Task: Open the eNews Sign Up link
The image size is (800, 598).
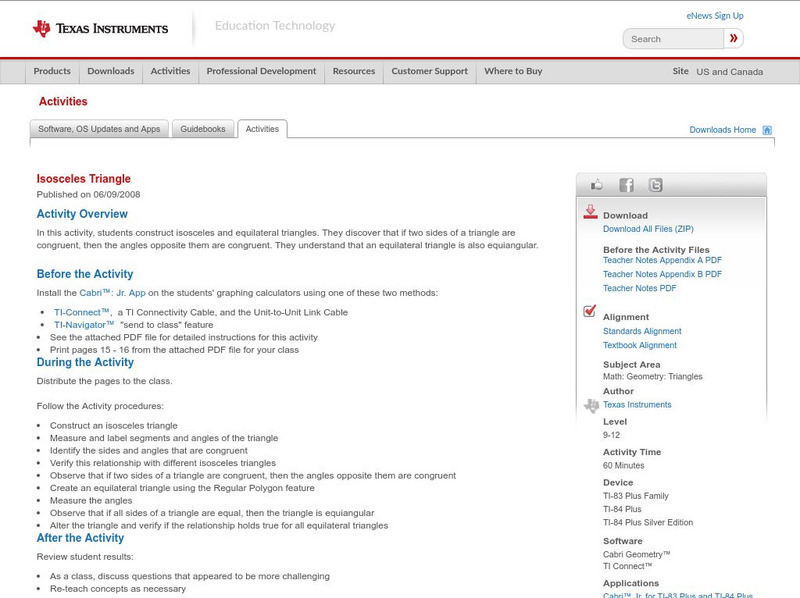Action: coord(715,16)
